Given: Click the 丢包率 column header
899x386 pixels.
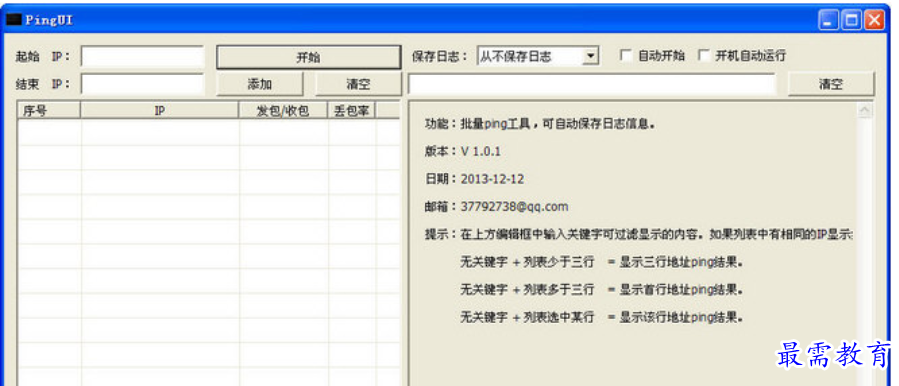Looking at the screenshot, I should [351, 111].
